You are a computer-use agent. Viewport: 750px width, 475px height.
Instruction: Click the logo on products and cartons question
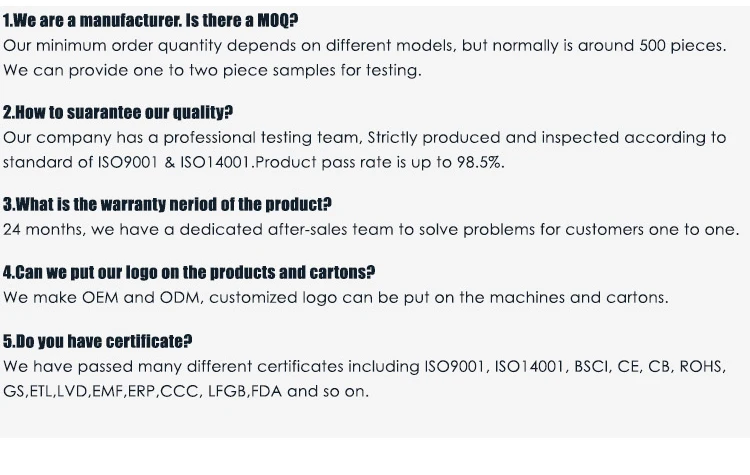[189, 272]
